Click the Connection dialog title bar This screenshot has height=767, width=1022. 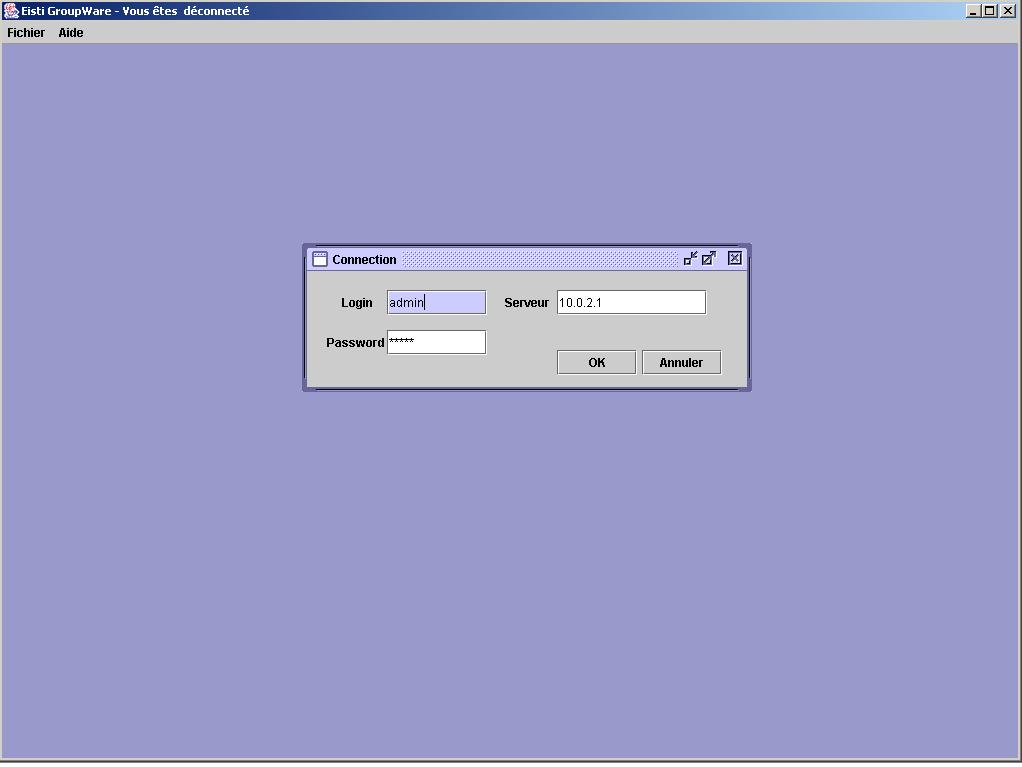pos(540,259)
